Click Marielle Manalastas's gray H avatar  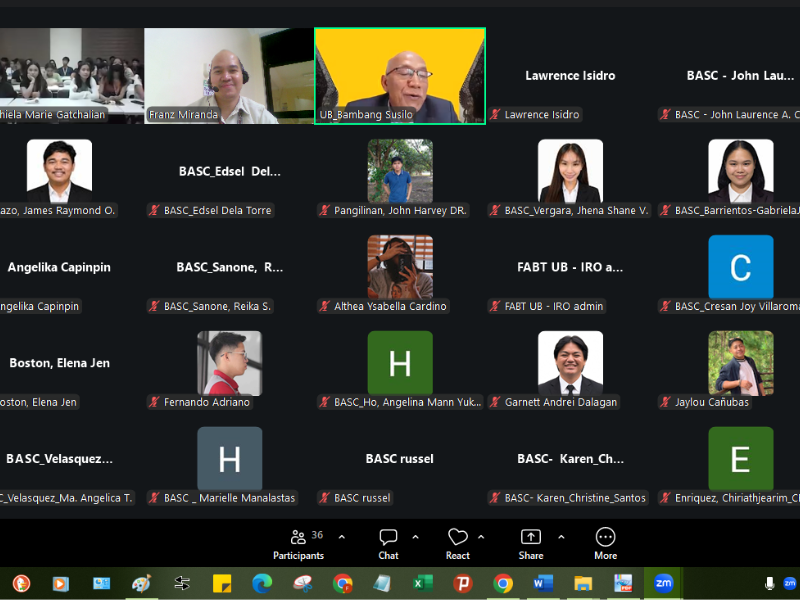[230, 459]
